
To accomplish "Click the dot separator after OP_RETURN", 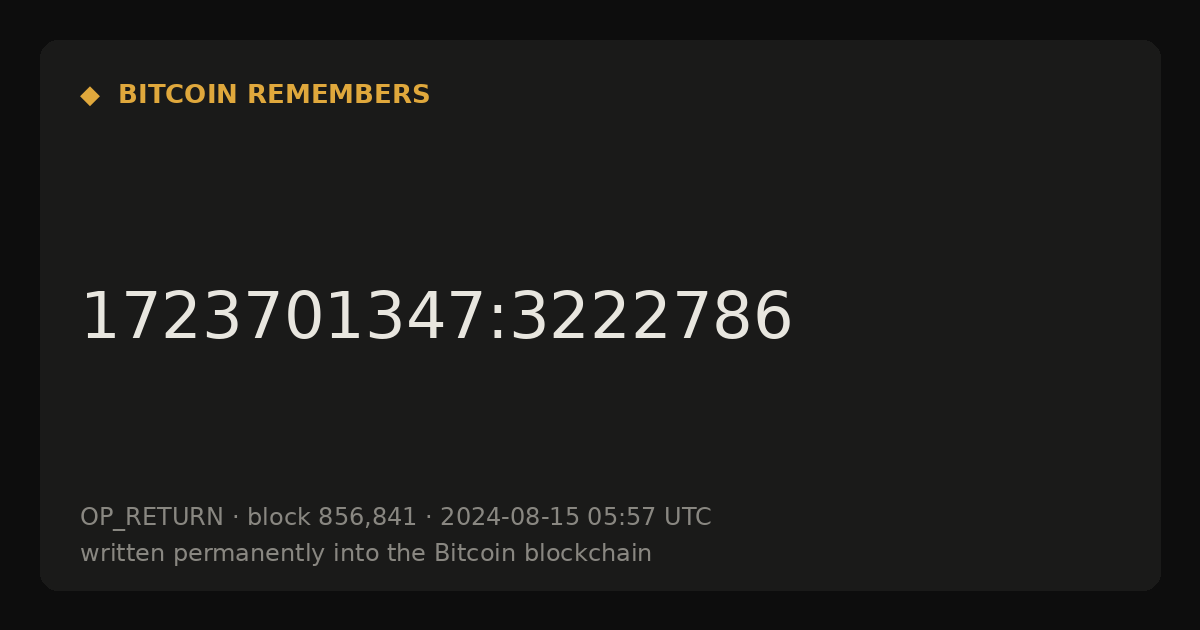I will 235,518.
